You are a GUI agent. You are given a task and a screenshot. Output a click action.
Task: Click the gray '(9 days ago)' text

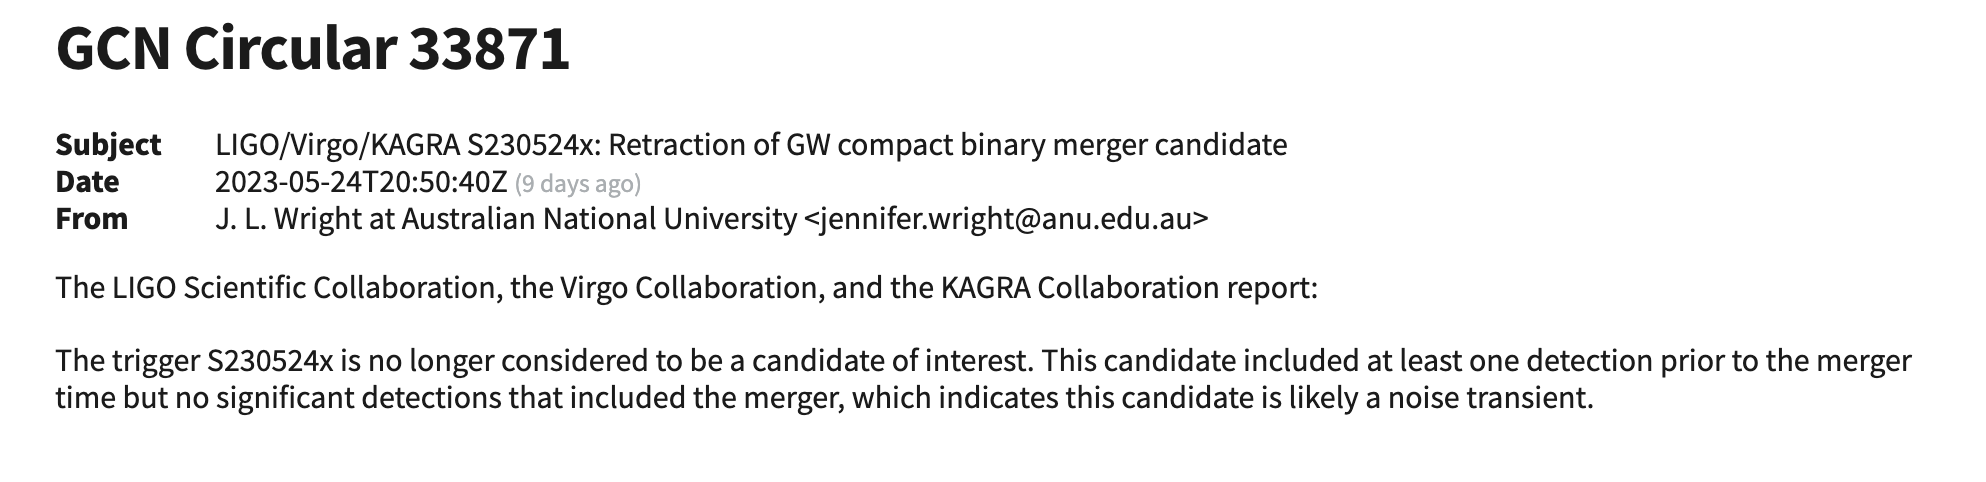click(578, 184)
